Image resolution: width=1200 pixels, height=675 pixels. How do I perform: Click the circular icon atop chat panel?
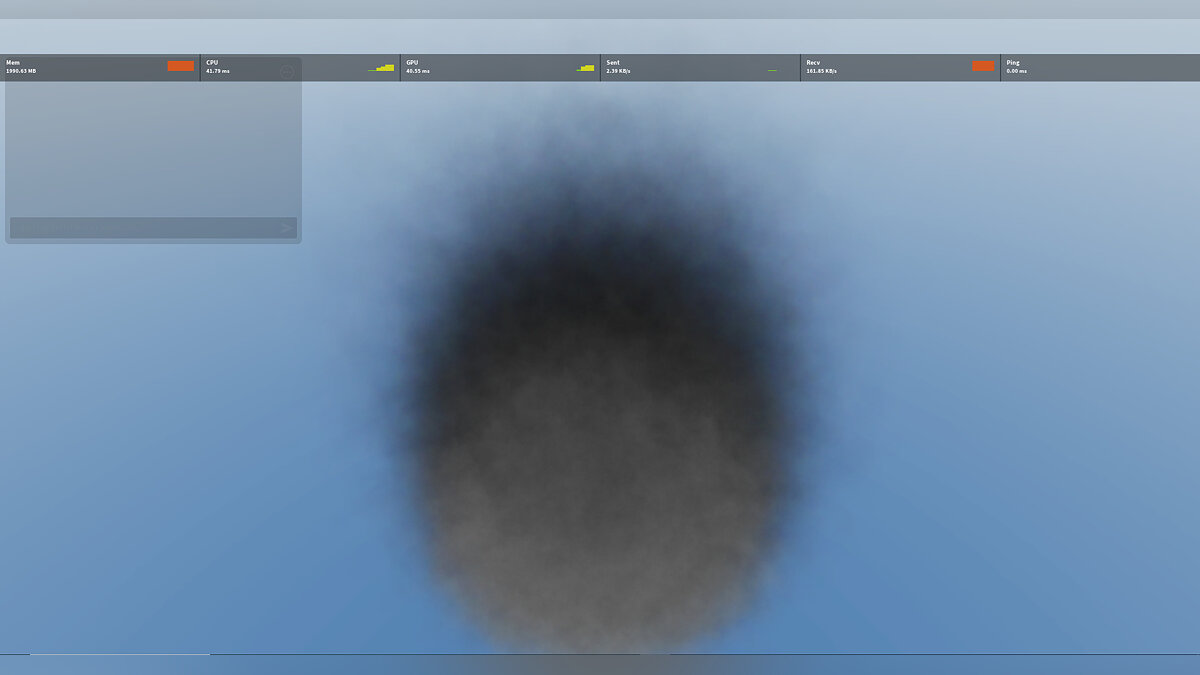(x=287, y=72)
